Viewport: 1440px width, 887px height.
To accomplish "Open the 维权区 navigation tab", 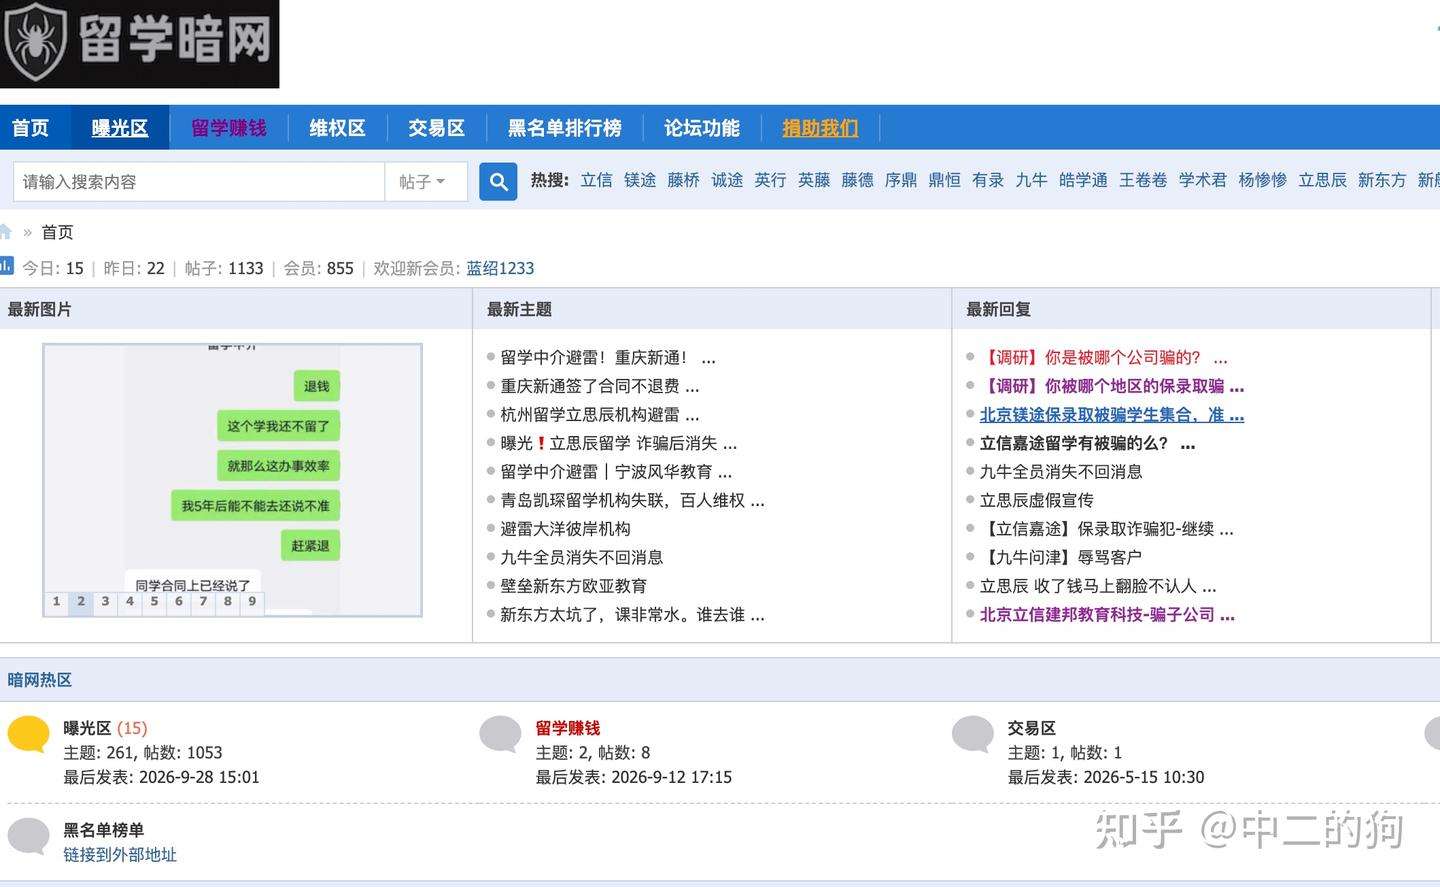I will point(337,128).
